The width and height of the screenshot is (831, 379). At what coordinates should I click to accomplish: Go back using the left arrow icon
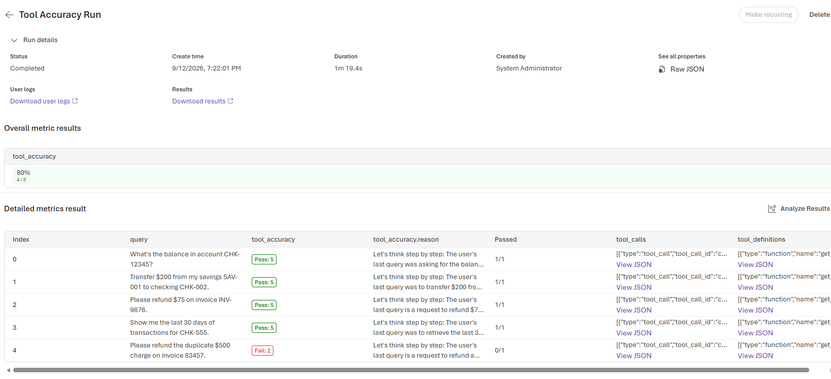[9, 15]
